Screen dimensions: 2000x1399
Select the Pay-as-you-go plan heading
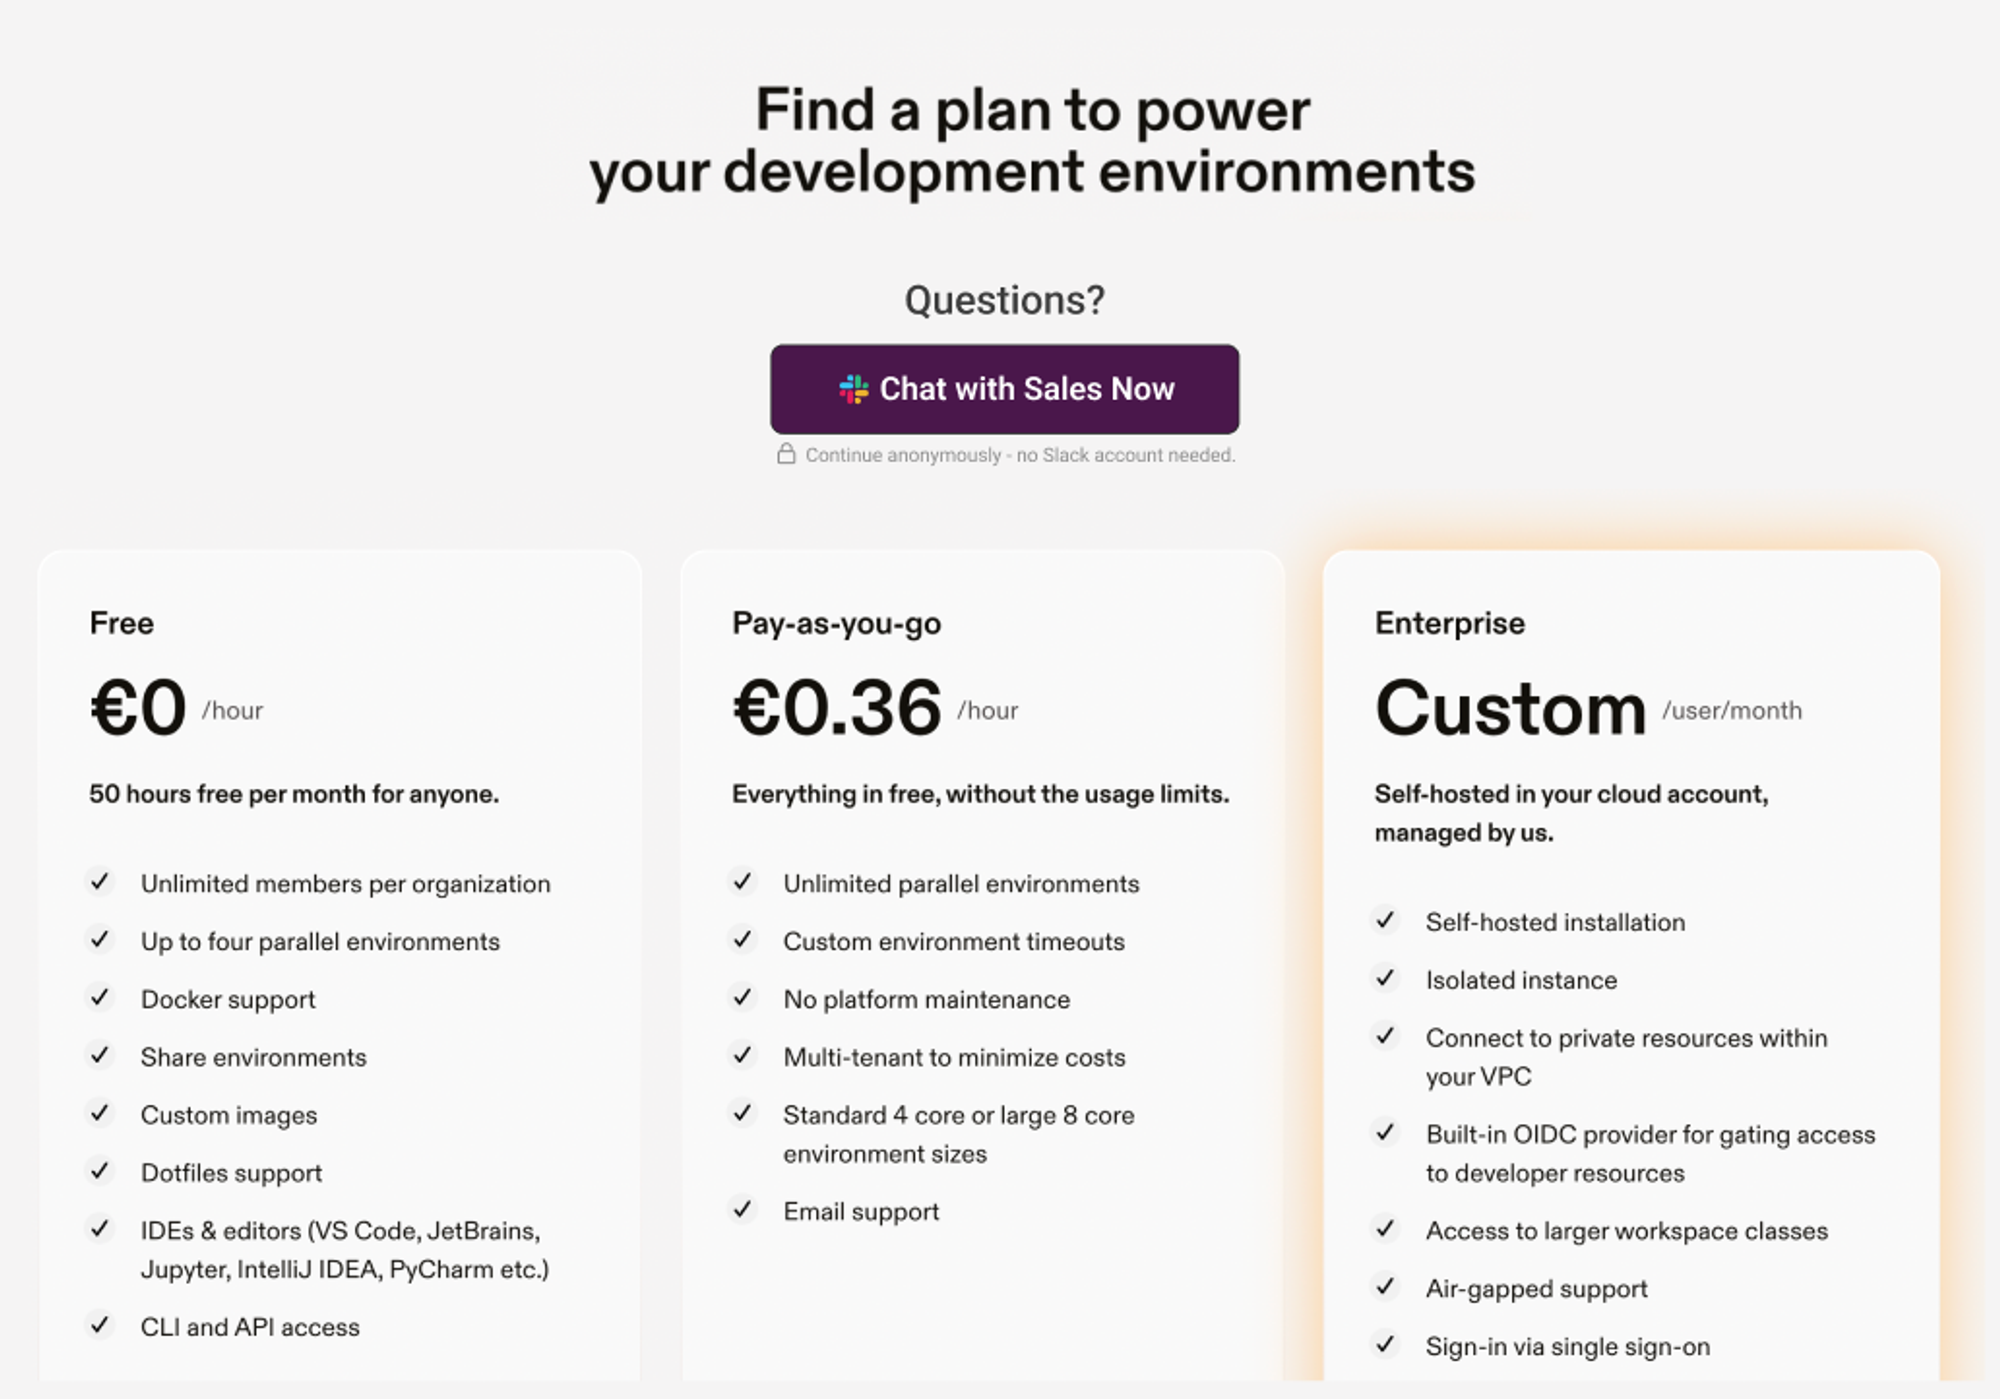836,623
